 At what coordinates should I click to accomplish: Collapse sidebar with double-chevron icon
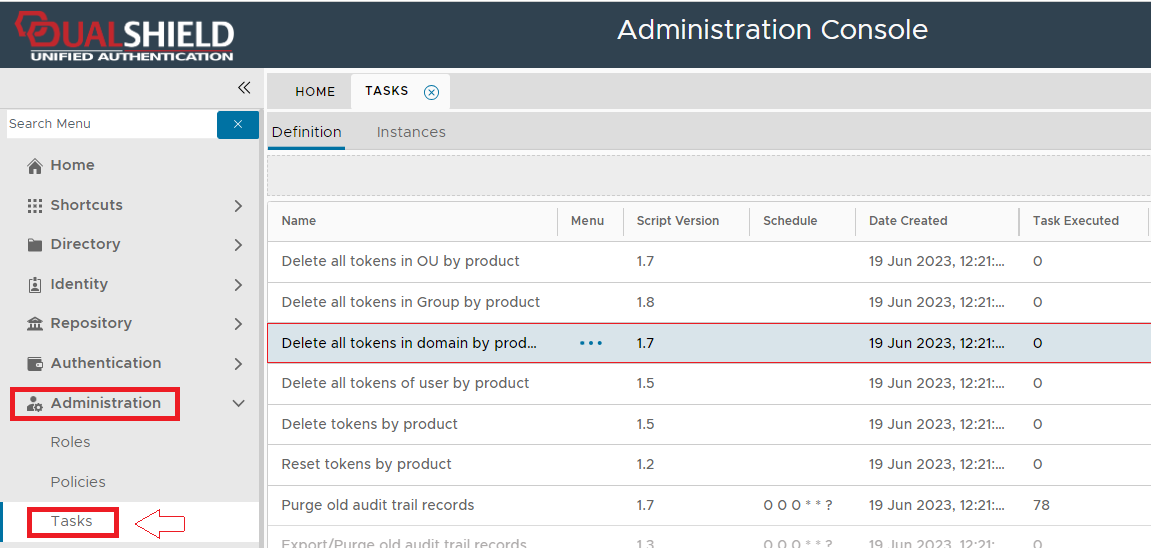243,88
